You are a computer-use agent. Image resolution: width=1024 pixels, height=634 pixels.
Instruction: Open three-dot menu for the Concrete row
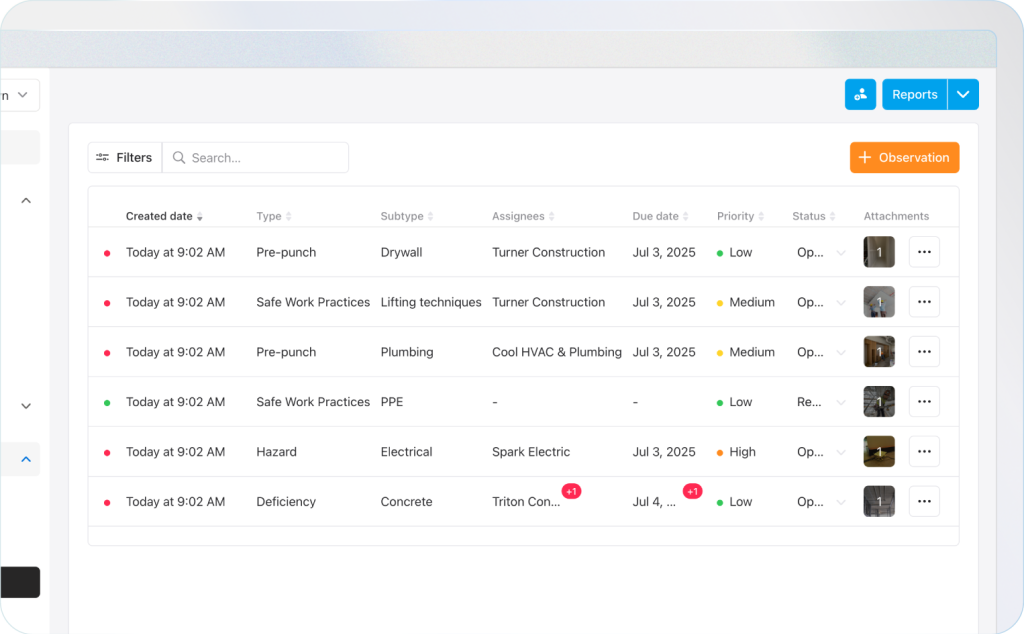(924, 502)
